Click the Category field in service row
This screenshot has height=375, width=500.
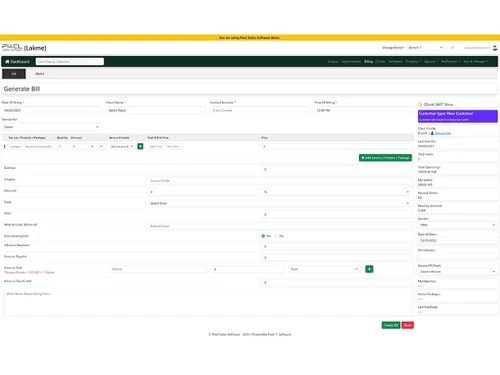pyautogui.click(x=16, y=146)
